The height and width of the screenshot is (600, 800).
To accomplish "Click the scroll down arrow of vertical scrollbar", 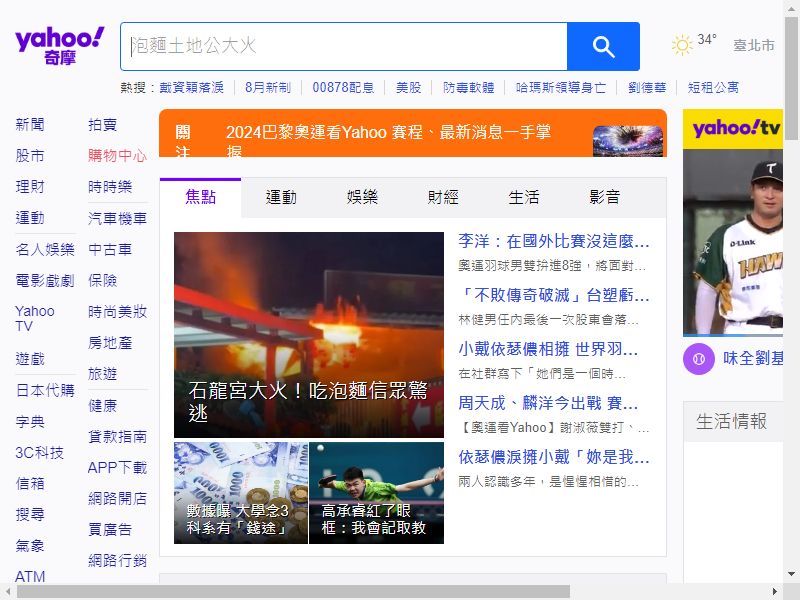I will pos(791,574).
